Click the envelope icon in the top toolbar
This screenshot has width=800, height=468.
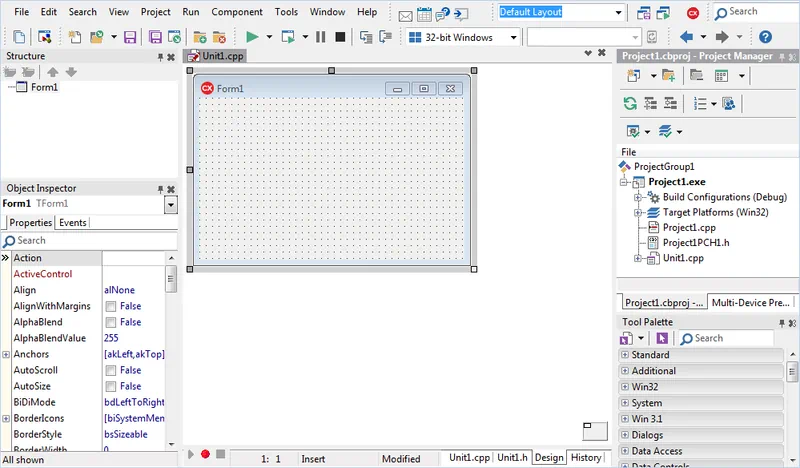click(x=406, y=16)
